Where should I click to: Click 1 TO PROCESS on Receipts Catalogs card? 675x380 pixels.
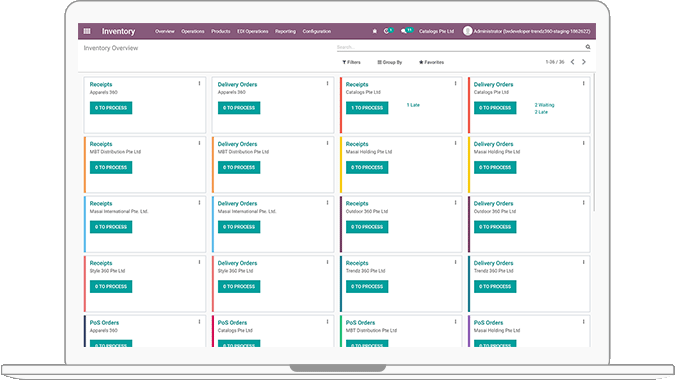pyautogui.click(x=367, y=108)
